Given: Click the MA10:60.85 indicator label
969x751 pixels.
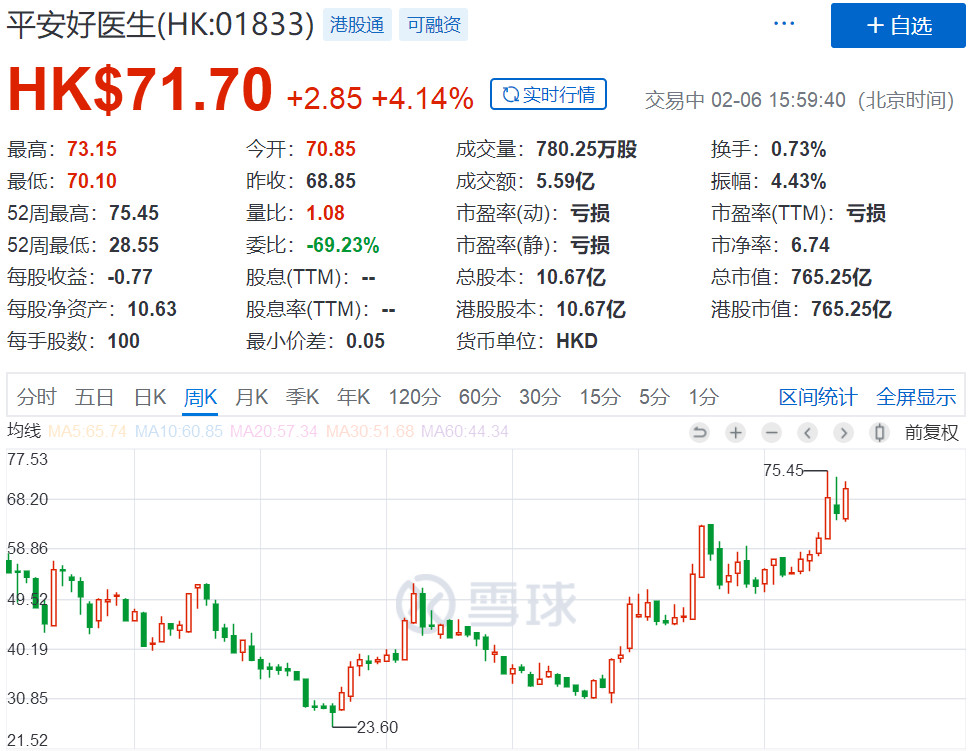Looking at the screenshot, I should [179, 431].
